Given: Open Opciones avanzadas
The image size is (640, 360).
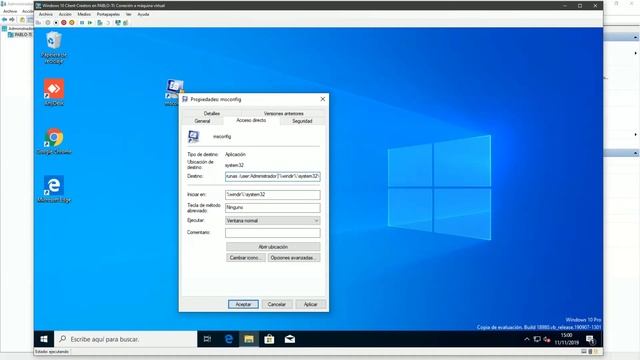Looking at the screenshot, I should [x=294, y=258].
